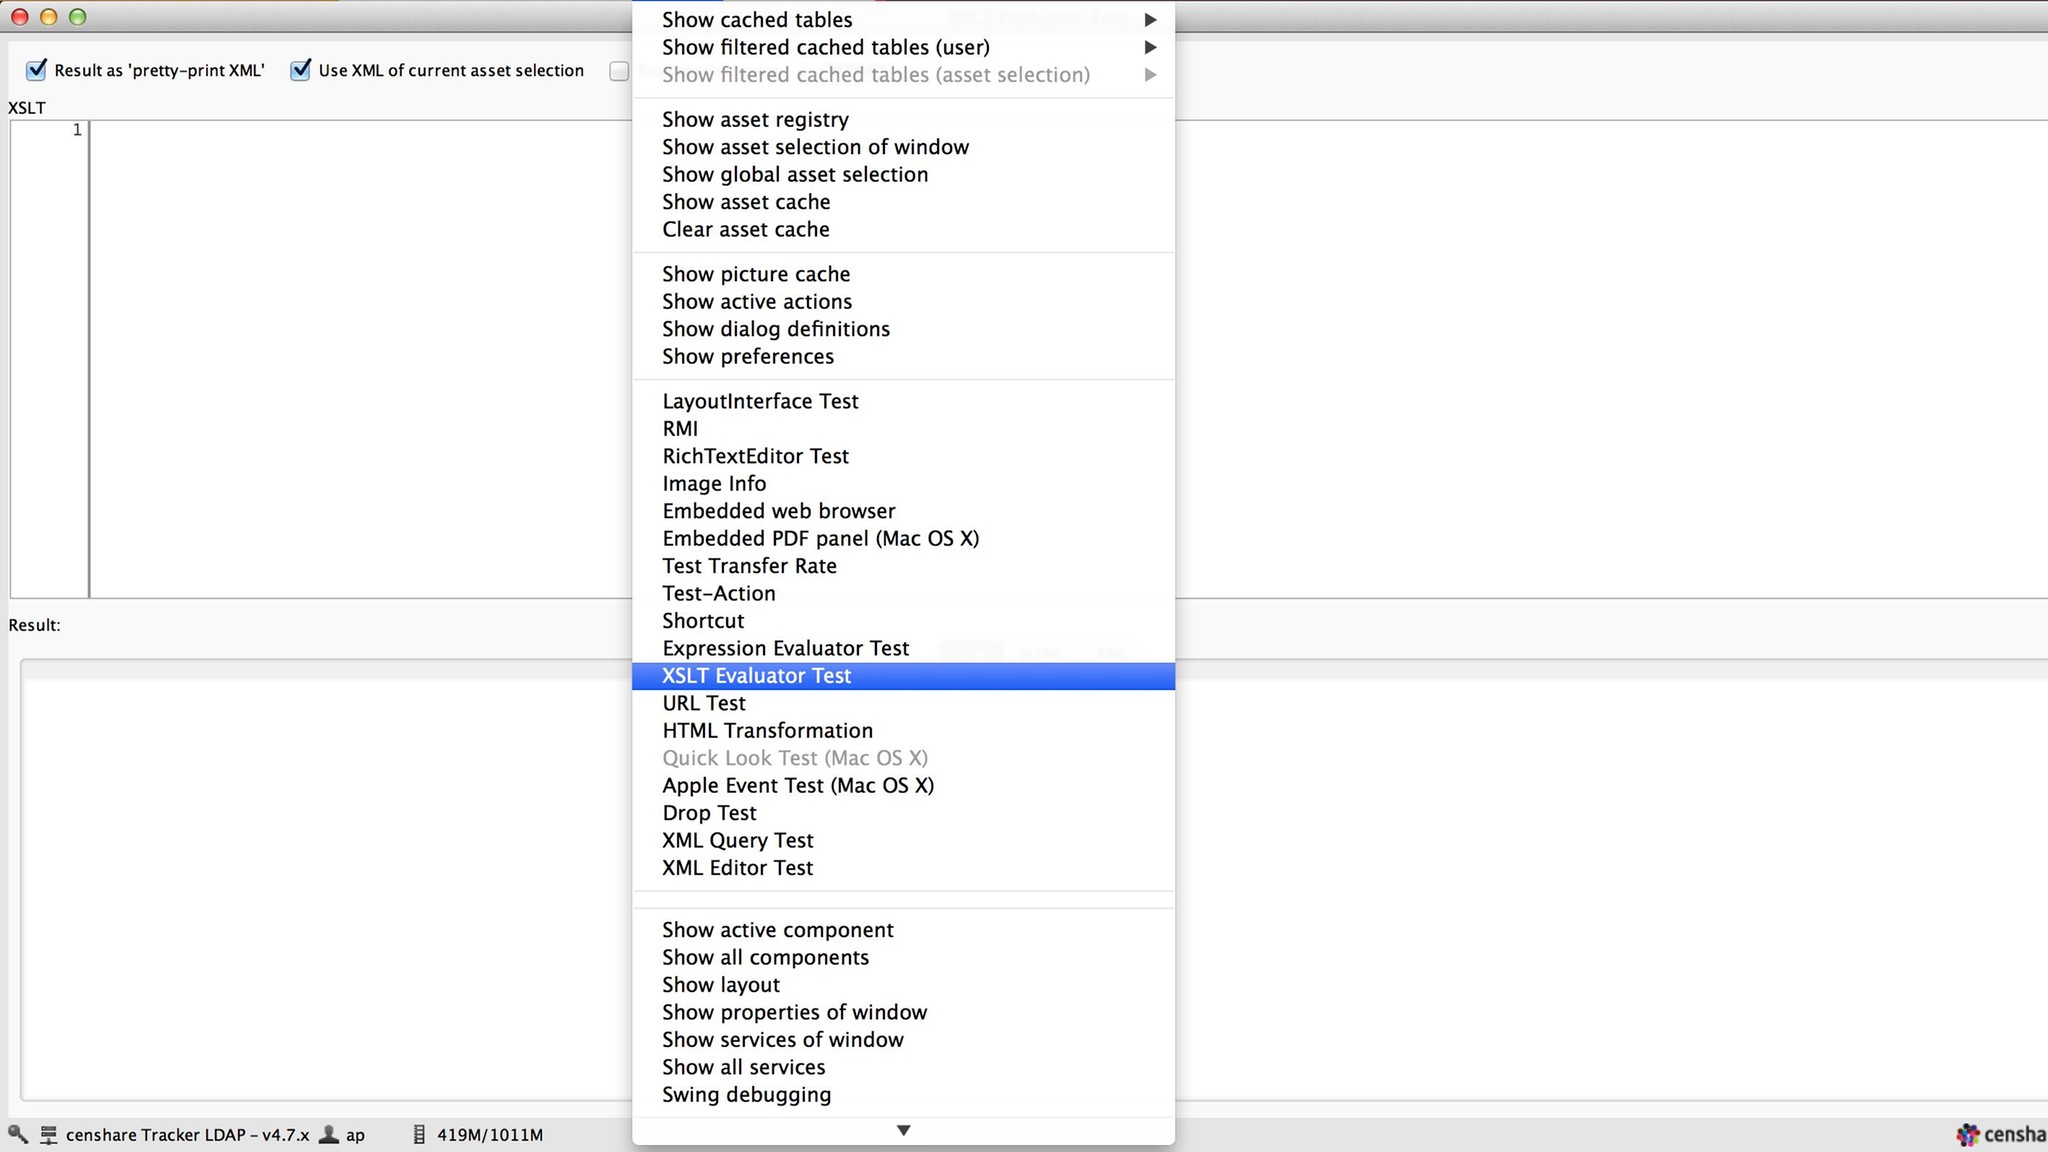The height and width of the screenshot is (1152, 2048).
Task: Click the user icon next to 'ap'
Action: 330,1134
